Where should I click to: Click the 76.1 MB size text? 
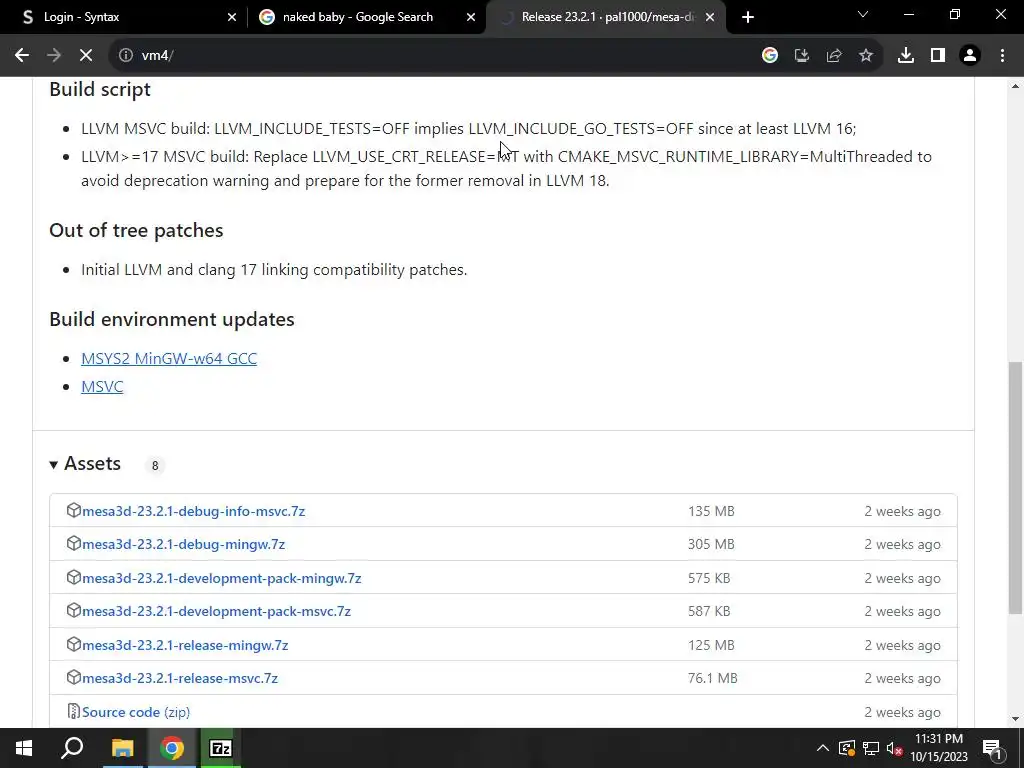(712, 679)
